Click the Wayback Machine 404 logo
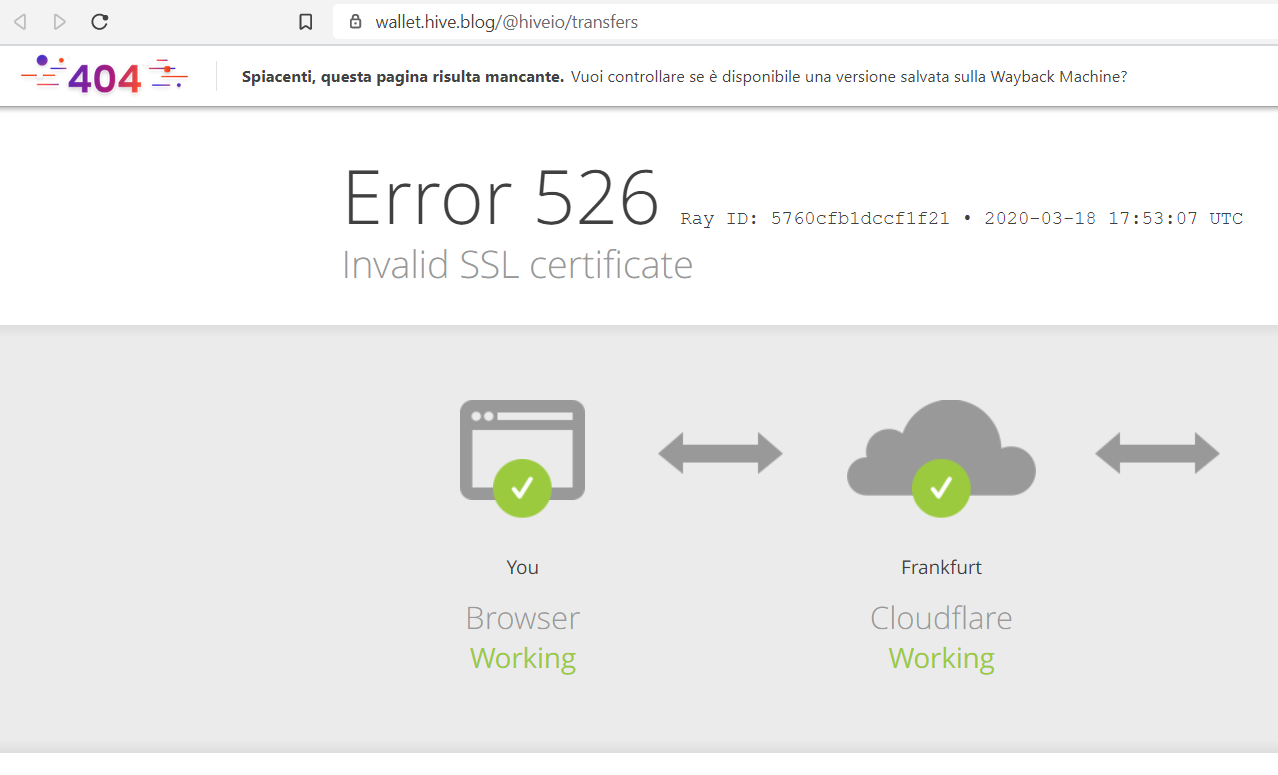 click(104, 76)
